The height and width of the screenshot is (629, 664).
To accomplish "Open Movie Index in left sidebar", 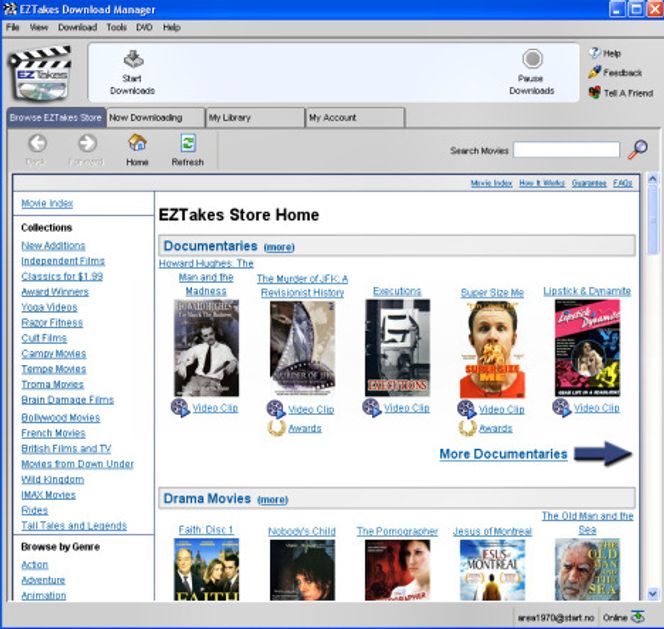I will point(47,203).
